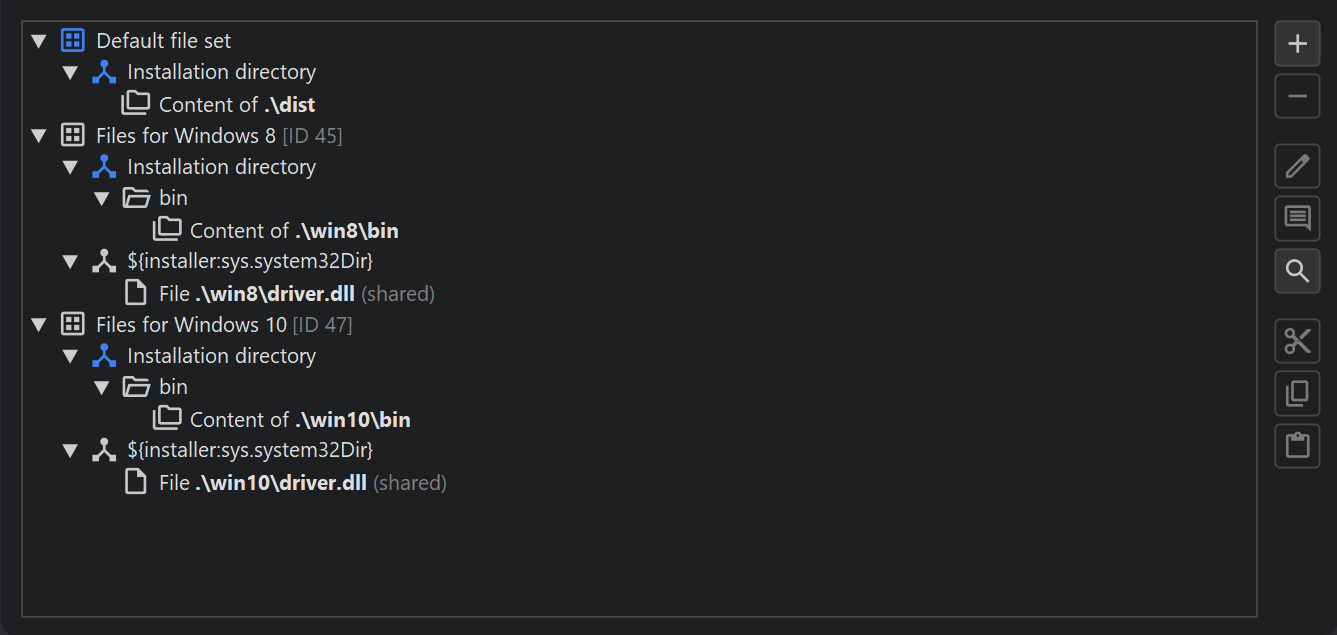Click the scissors Cut button
1337x635 pixels.
pos(1297,341)
